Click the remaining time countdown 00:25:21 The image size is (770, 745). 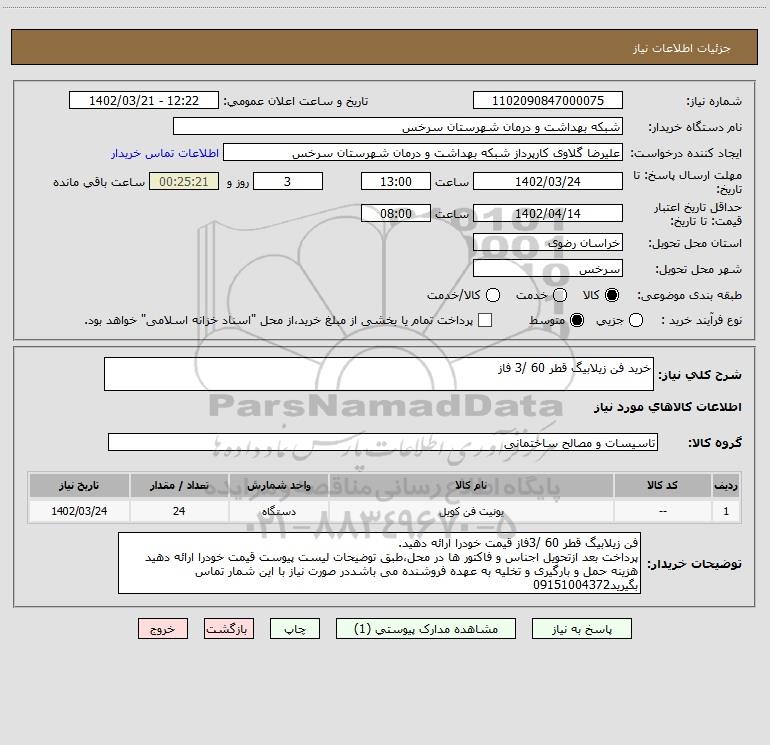[184, 181]
